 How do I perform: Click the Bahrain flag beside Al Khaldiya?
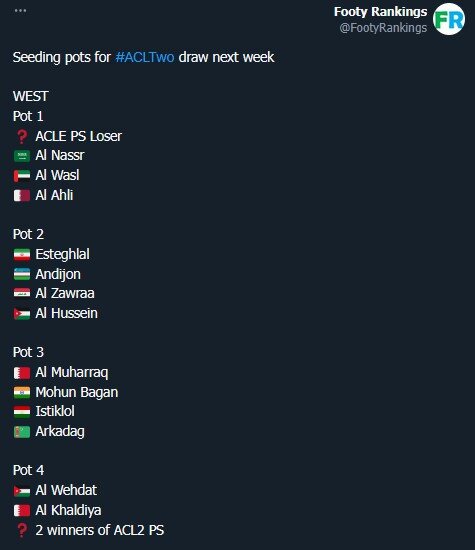tap(22, 511)
